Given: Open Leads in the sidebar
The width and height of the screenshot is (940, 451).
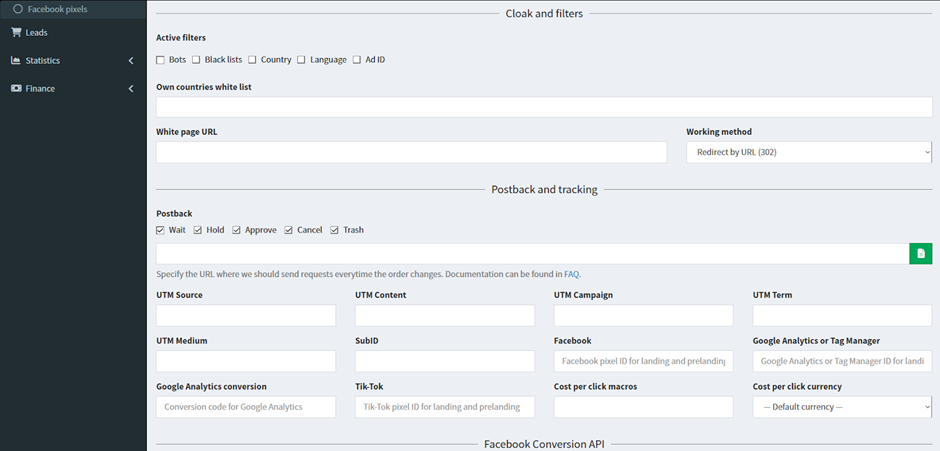Looking at the screenshot, I should pyautogui.click(x=37, y=32).
